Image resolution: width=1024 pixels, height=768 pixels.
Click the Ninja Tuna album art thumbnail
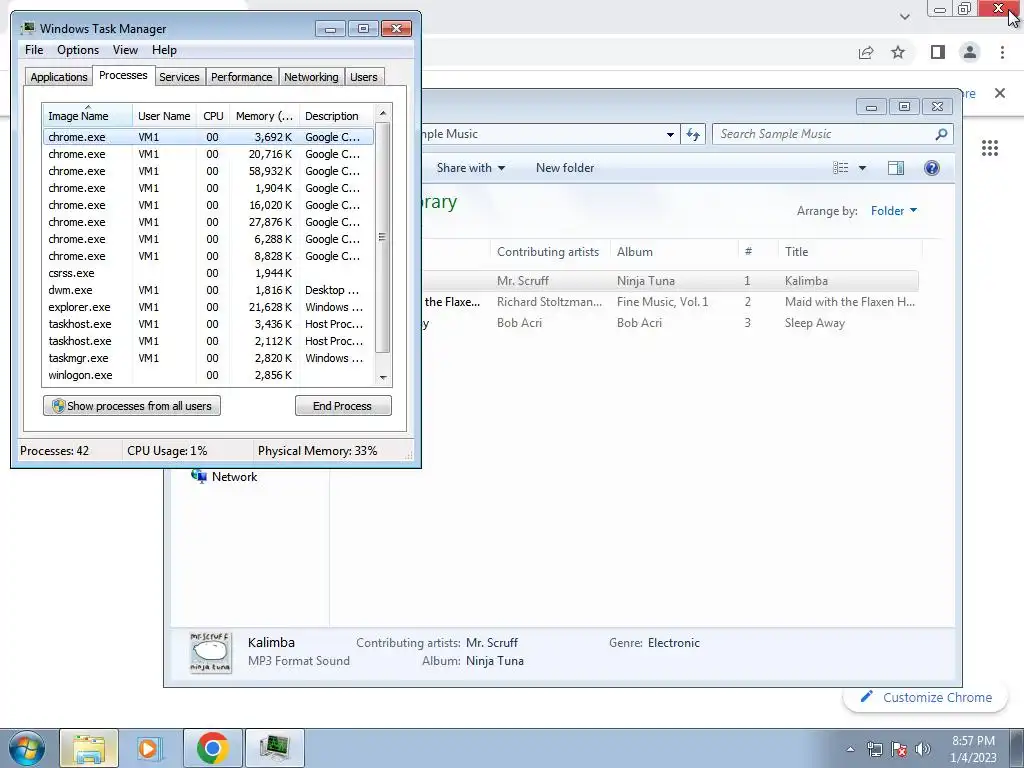click(x=210, y=652)
